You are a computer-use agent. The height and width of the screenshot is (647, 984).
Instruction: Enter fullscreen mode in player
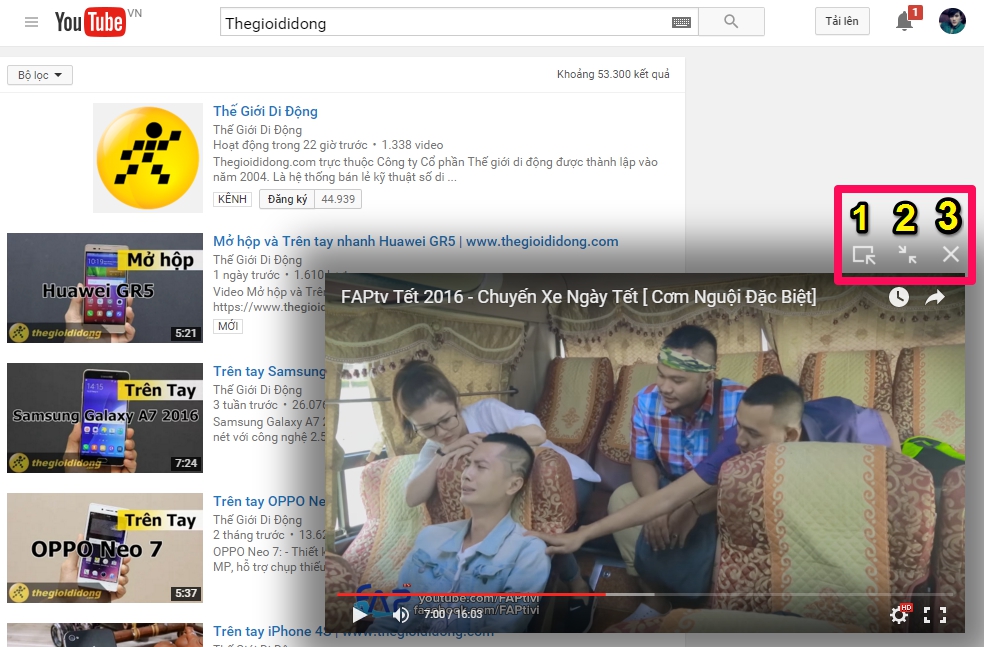935,615
